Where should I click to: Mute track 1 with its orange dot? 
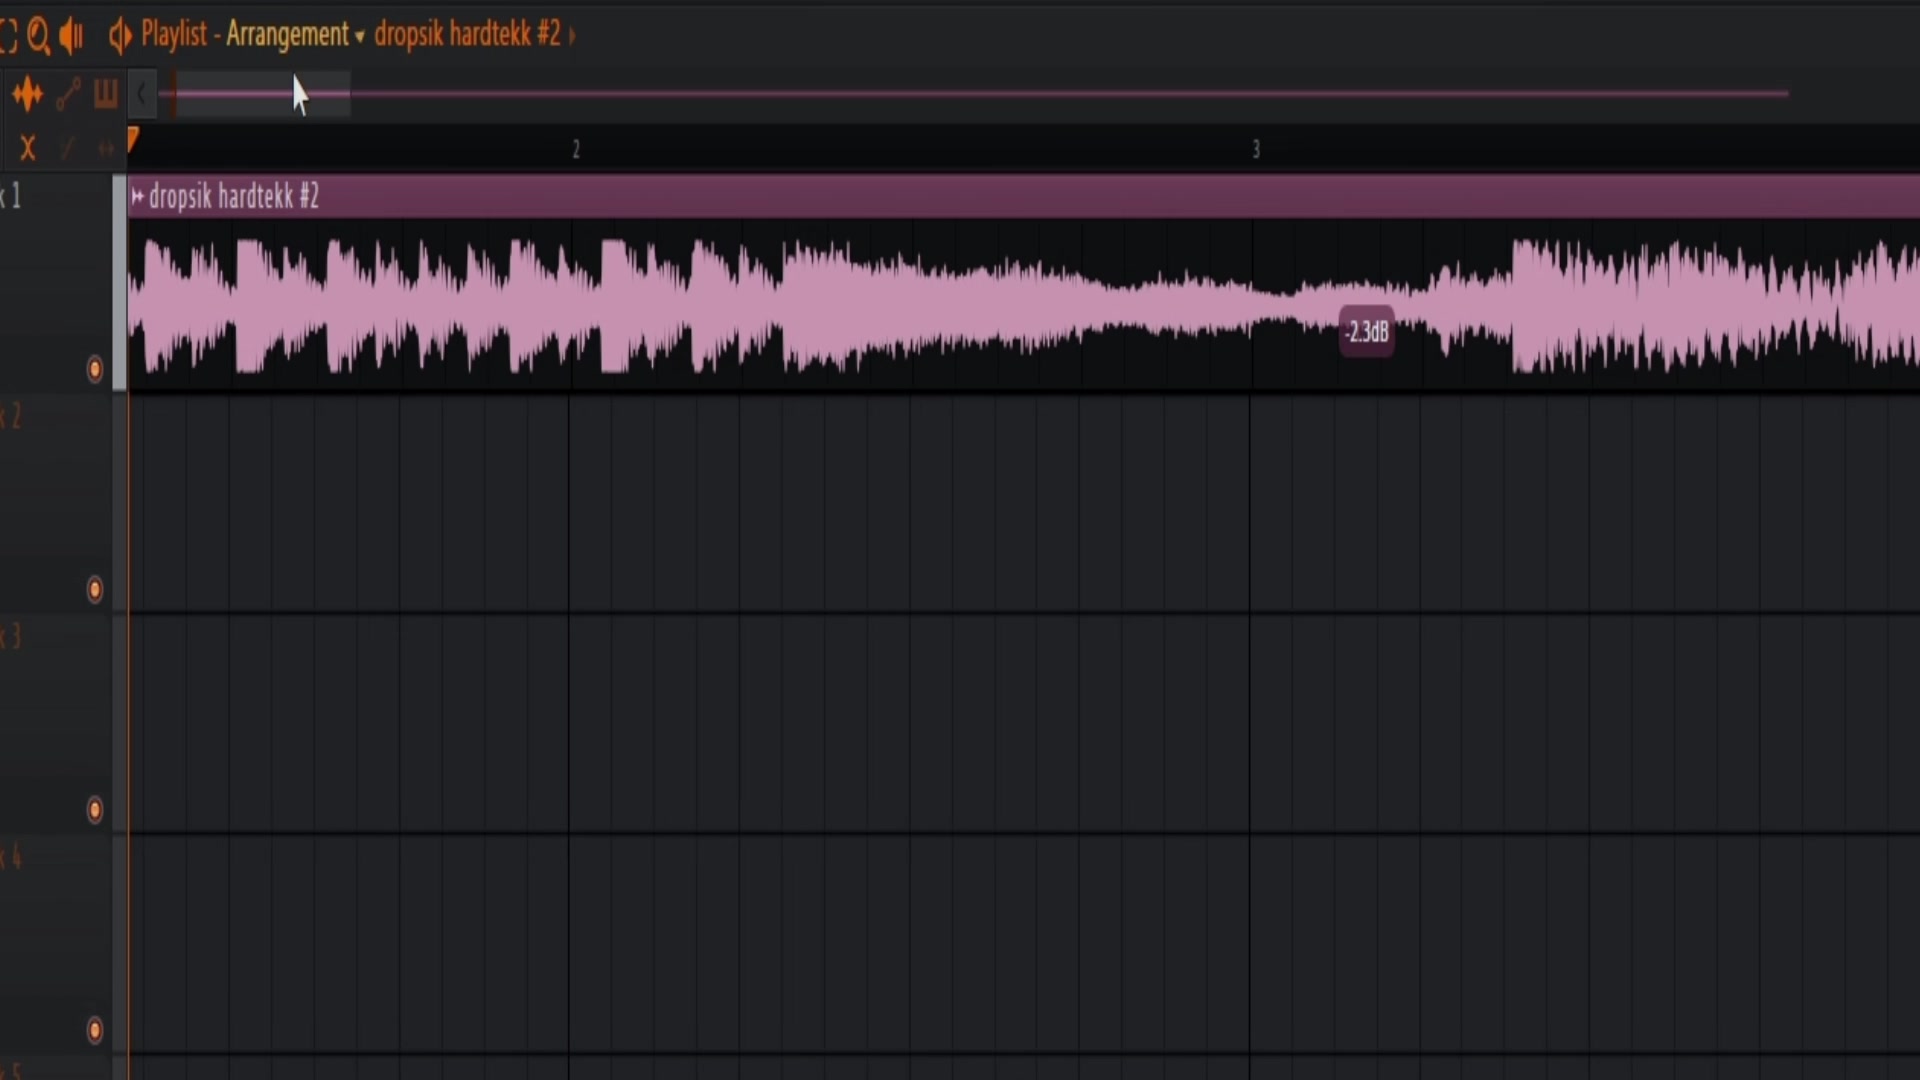[95, 369]
